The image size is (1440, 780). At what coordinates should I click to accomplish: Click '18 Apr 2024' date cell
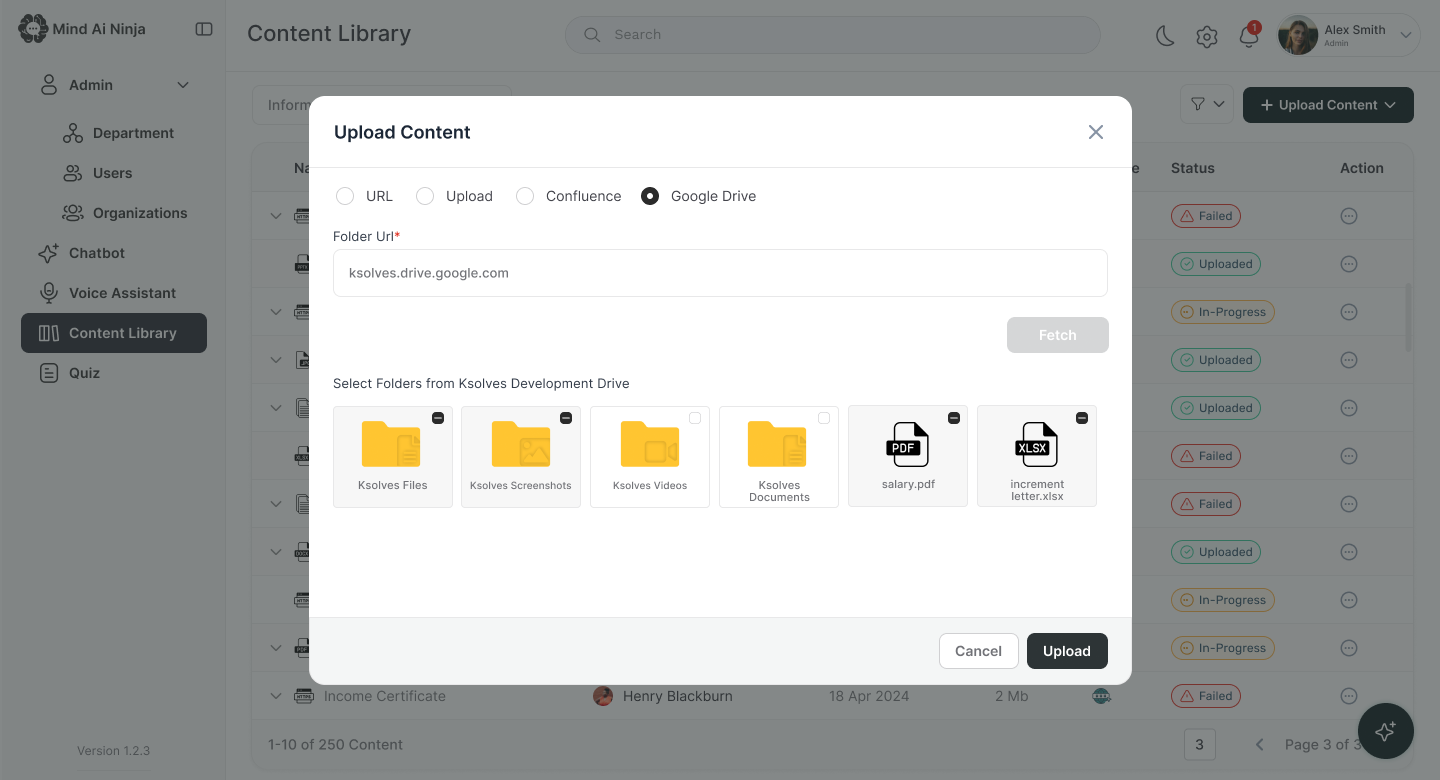tap(869, 696)
